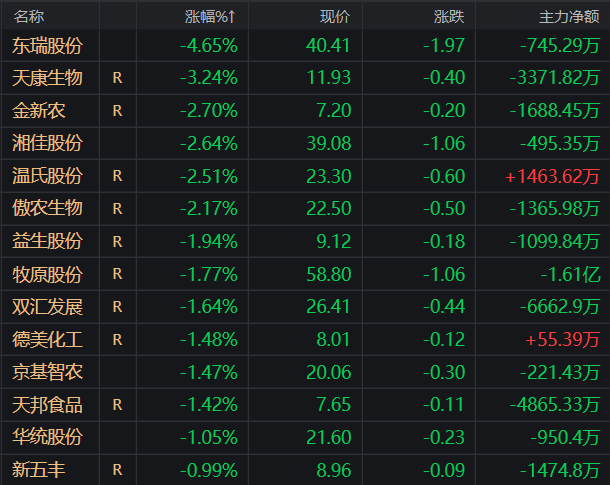Screen dimensions: 610x485
Task: Open the 湘佳股份 stock name
Action: tap(47, 143)
